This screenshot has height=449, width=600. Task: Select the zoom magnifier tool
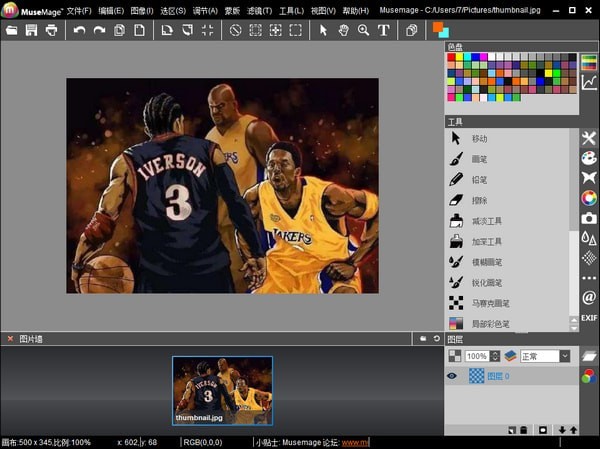point(363,30)
